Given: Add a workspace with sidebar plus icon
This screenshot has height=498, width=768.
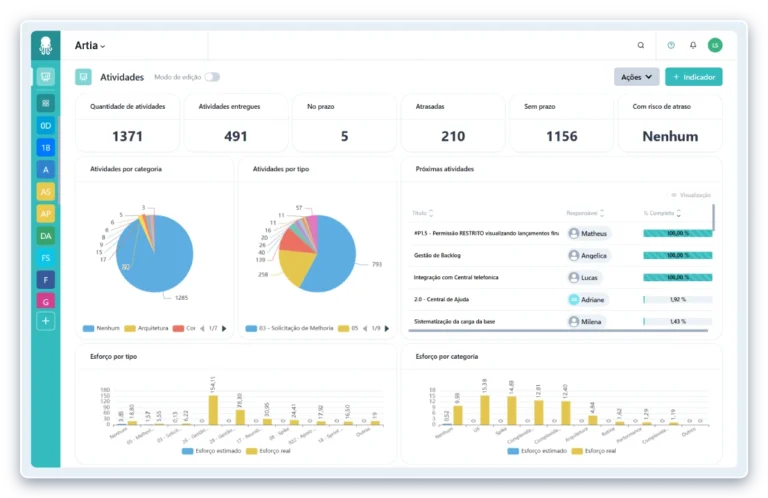Looking at the screenshot, I should 45,321.
